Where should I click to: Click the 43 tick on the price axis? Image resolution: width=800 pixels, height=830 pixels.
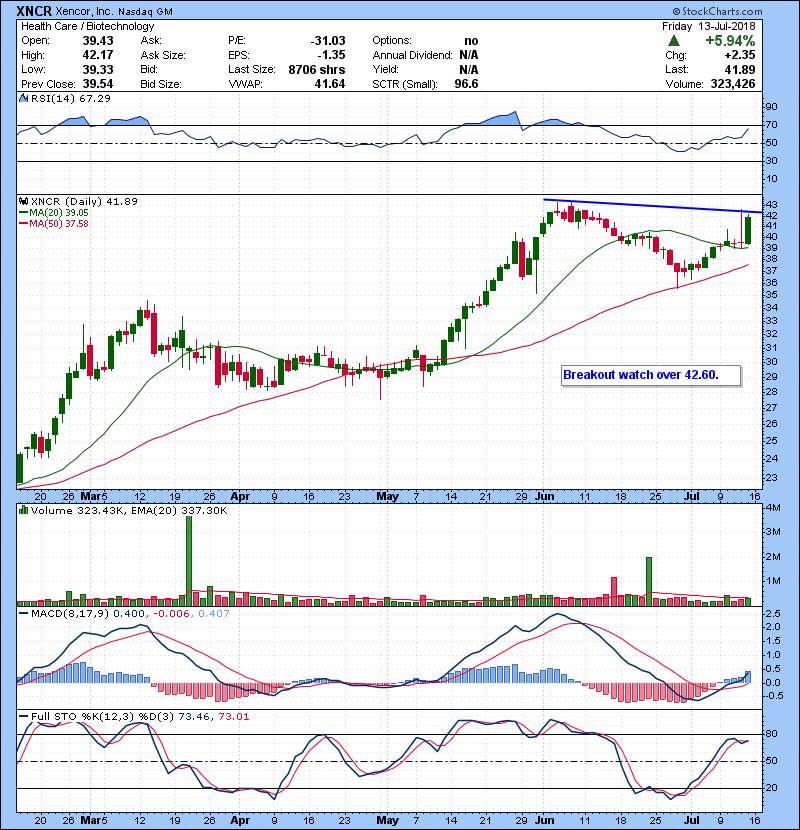(771, 204)
